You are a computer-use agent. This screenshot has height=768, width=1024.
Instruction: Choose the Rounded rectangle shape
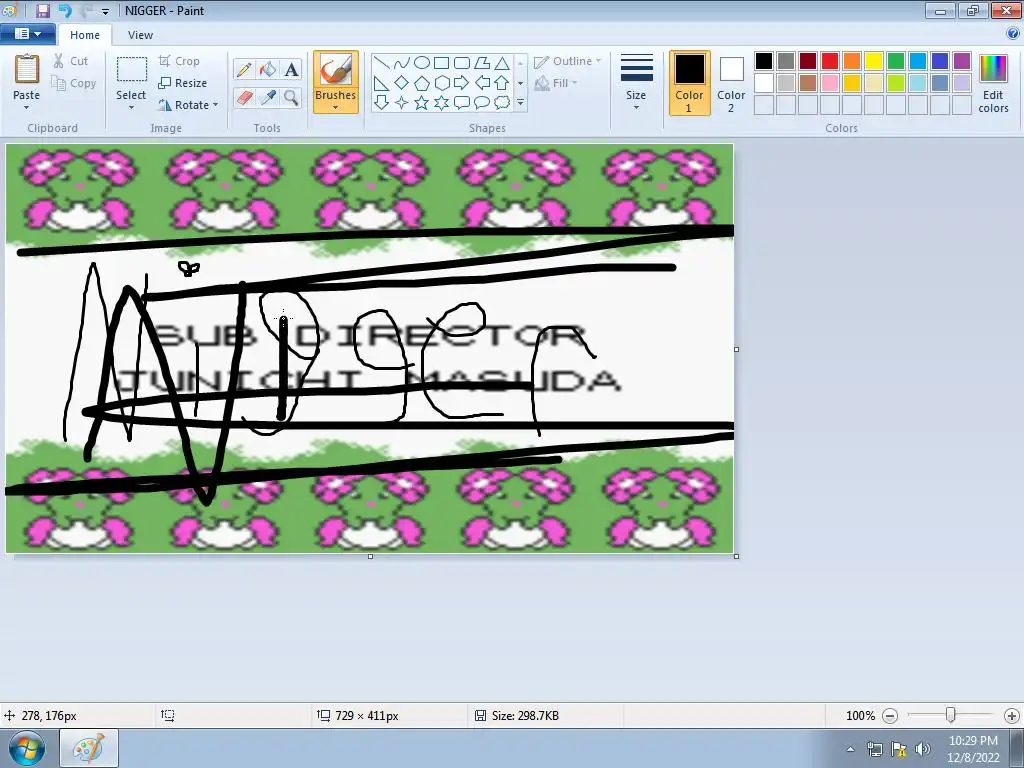pyautogui.click(x=462, y=63)
